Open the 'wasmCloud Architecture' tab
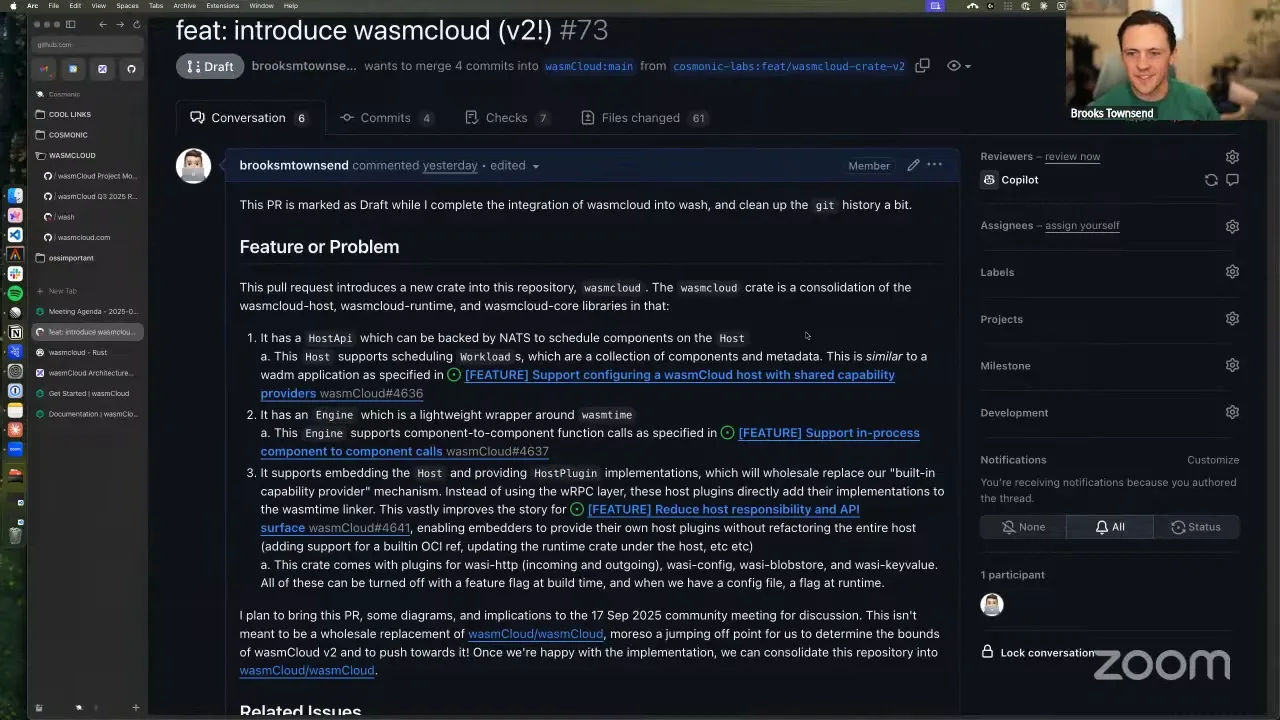Viewport: 1280px width, 720px height. (x=88, y=373)
